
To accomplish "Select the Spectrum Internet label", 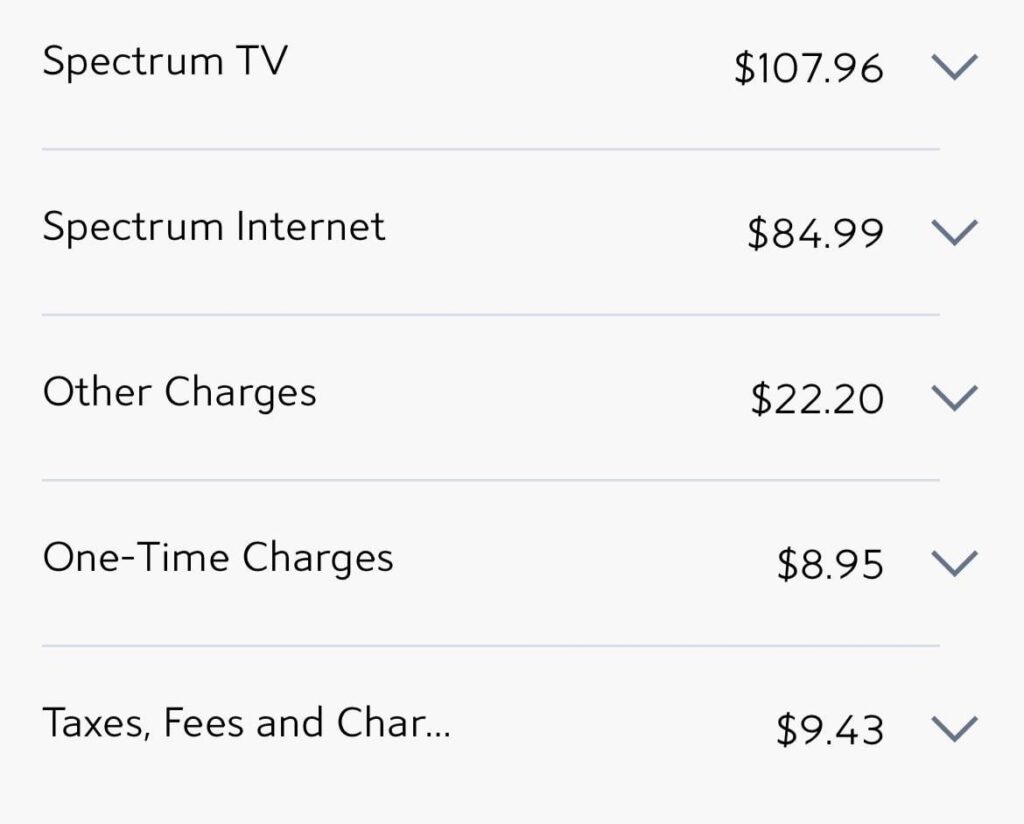I will coord(213,226).
